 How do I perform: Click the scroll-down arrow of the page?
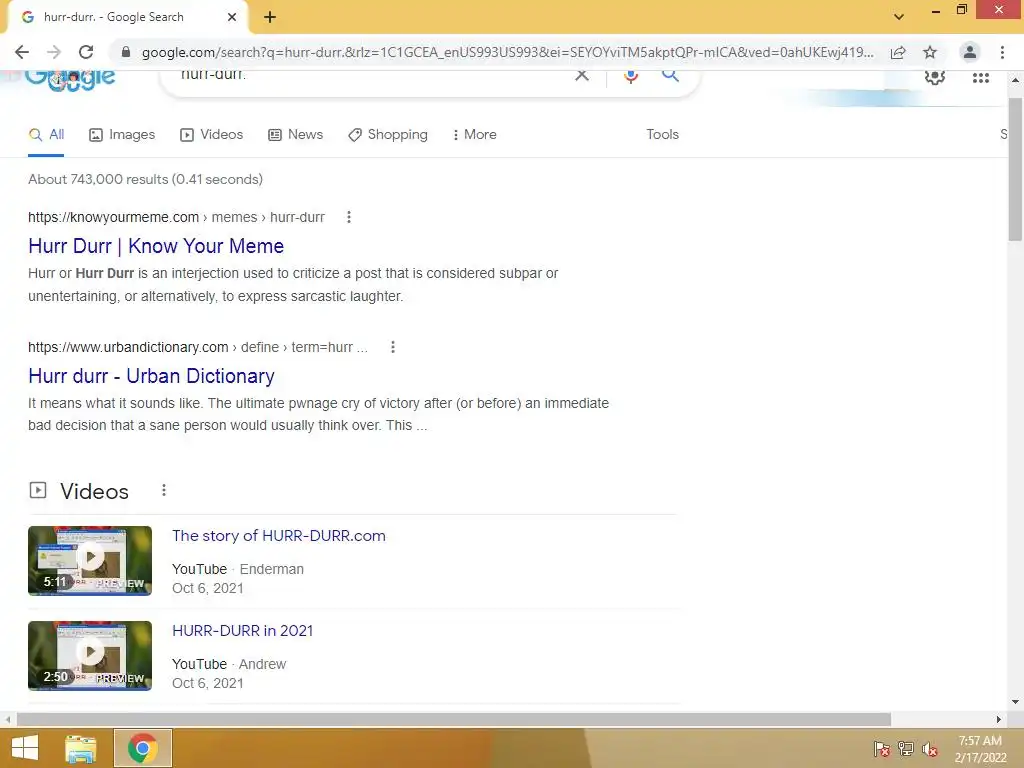click(x=1015, y=702)
